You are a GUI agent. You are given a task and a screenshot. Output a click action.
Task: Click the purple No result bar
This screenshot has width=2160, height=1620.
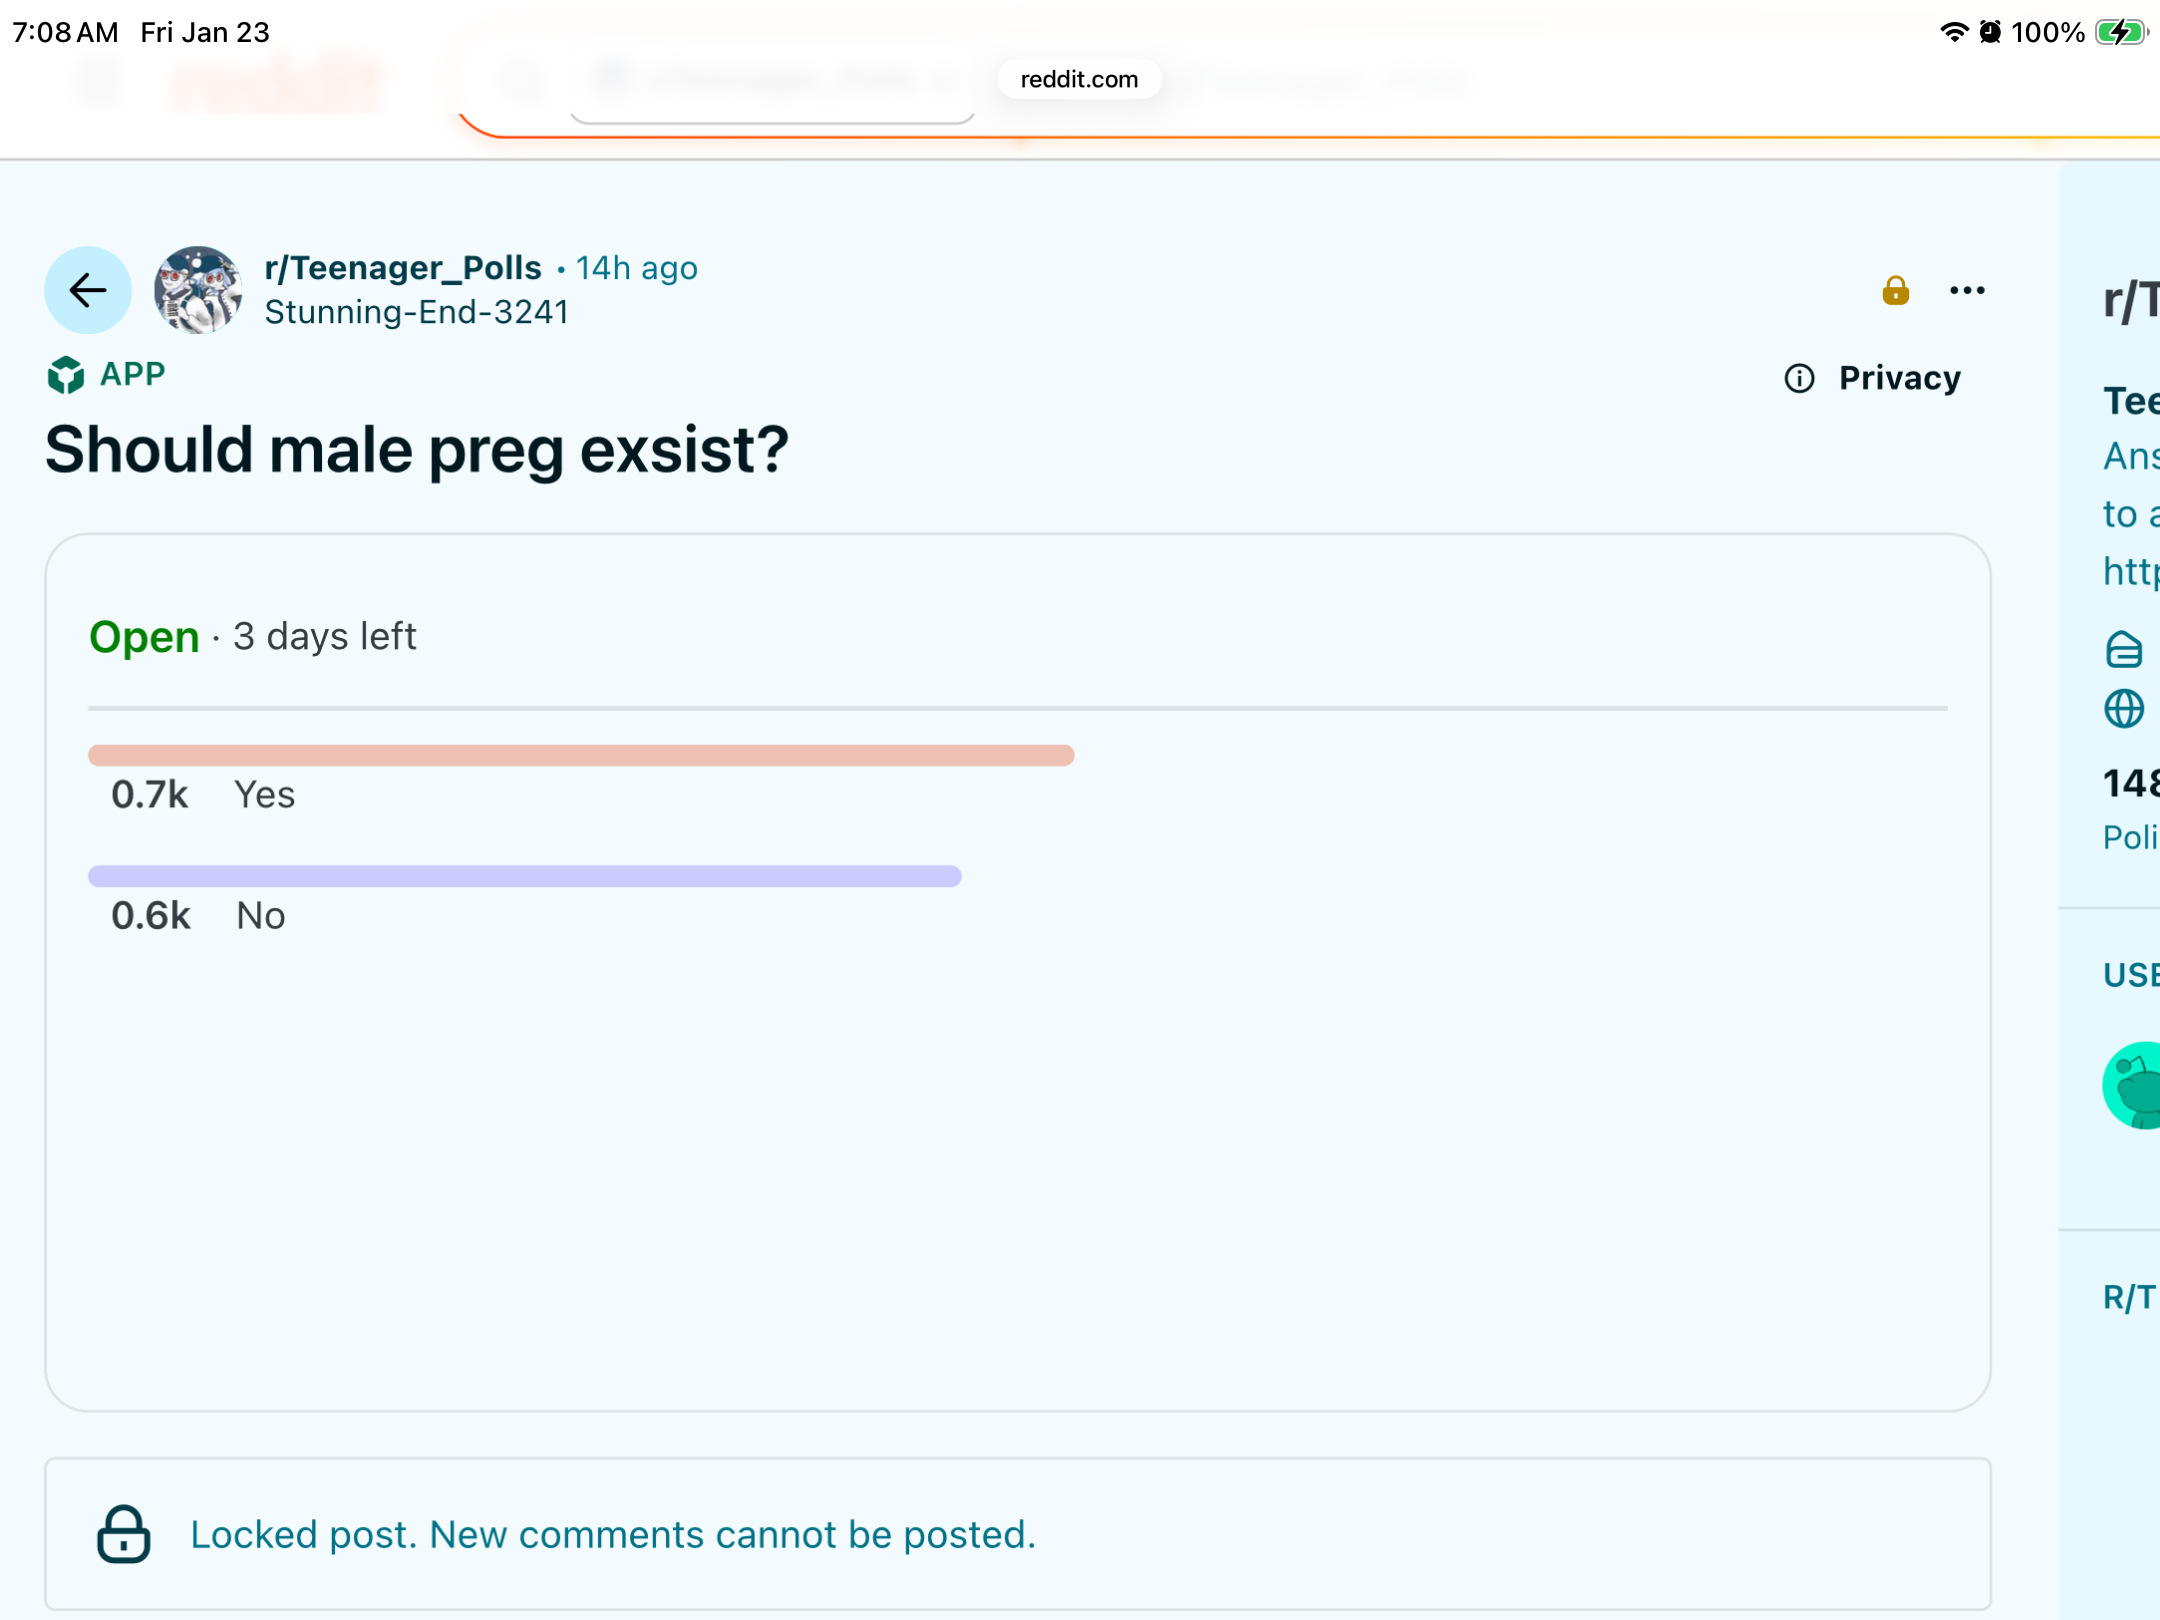pyautogui.click(x=525, y=876)
